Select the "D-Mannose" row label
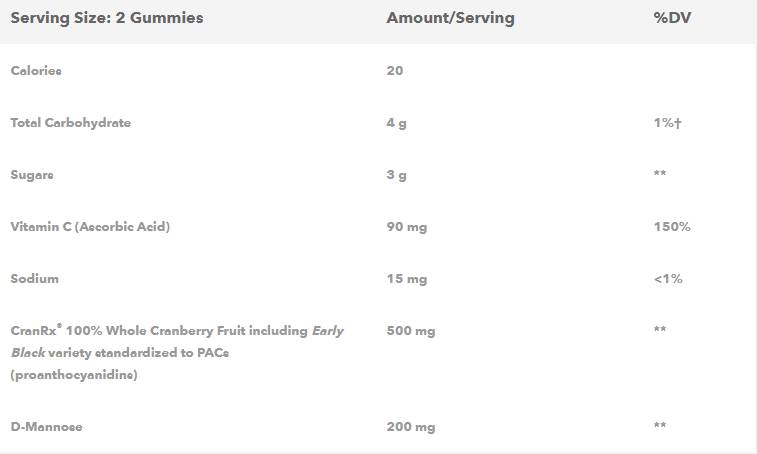The height and width of the screenshot is (454, 757). point(46,427)
